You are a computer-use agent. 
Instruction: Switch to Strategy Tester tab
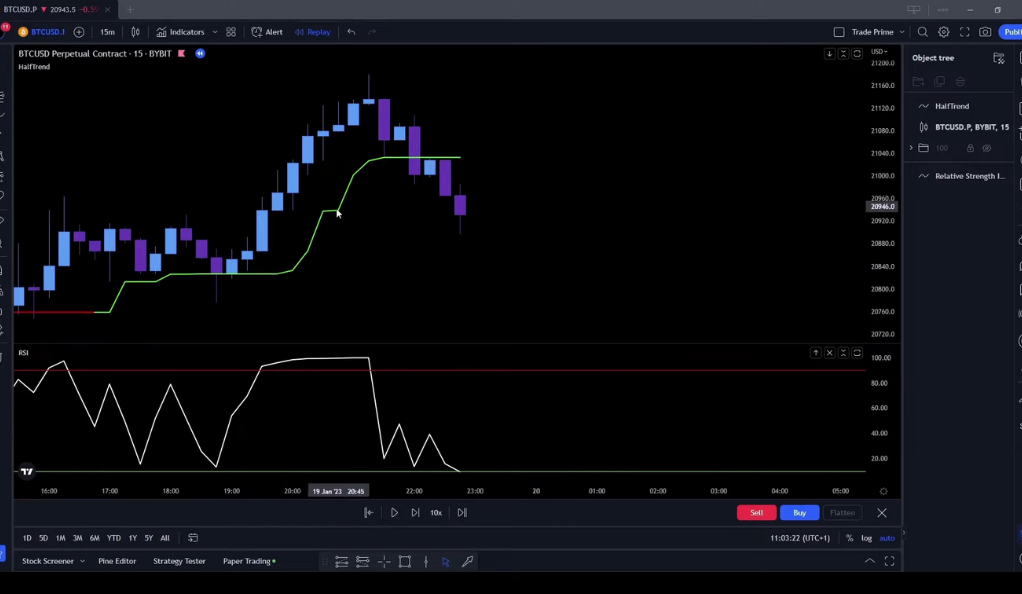click(179, 561)
